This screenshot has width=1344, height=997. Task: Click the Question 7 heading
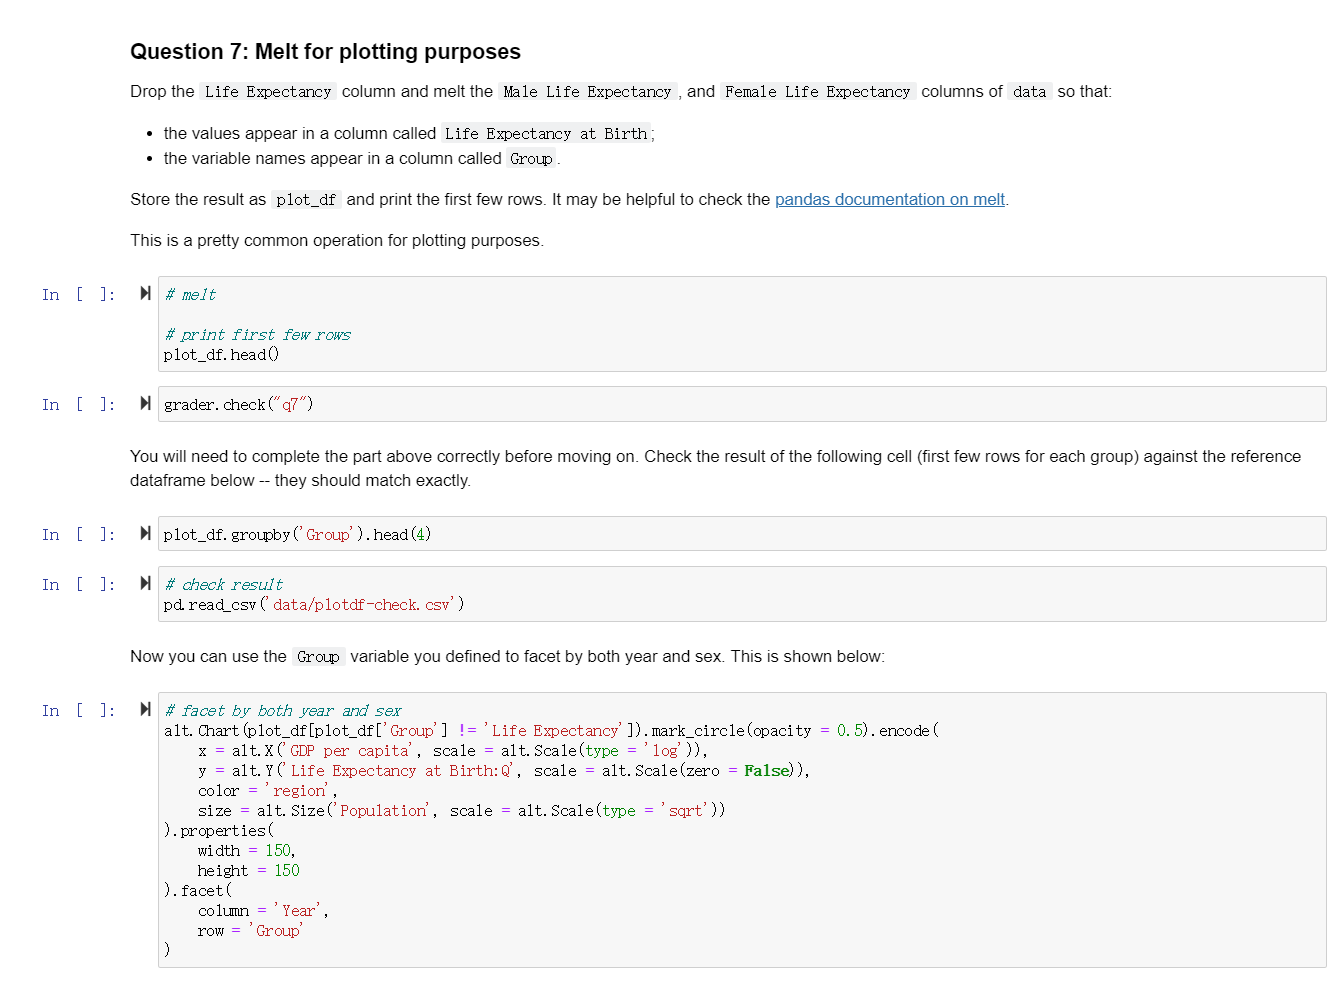tap(325, 52)
